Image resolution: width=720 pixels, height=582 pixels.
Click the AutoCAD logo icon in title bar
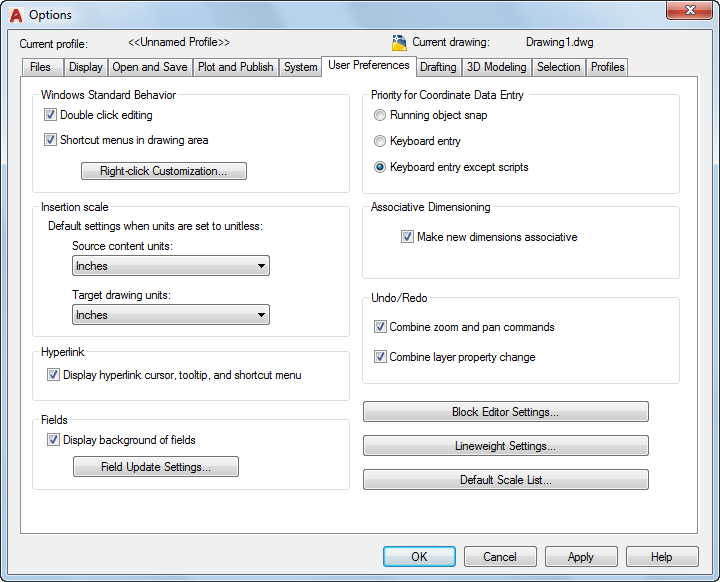pos(15,15)
